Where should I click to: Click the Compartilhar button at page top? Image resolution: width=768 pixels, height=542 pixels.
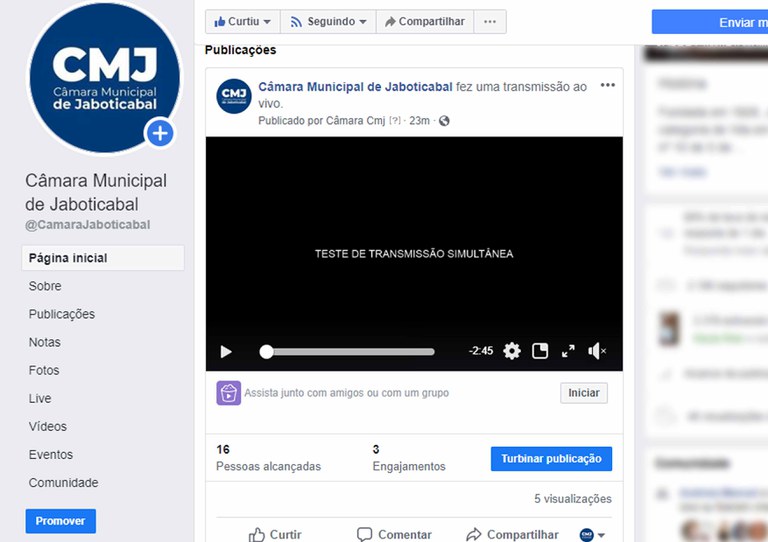point(425,22)
